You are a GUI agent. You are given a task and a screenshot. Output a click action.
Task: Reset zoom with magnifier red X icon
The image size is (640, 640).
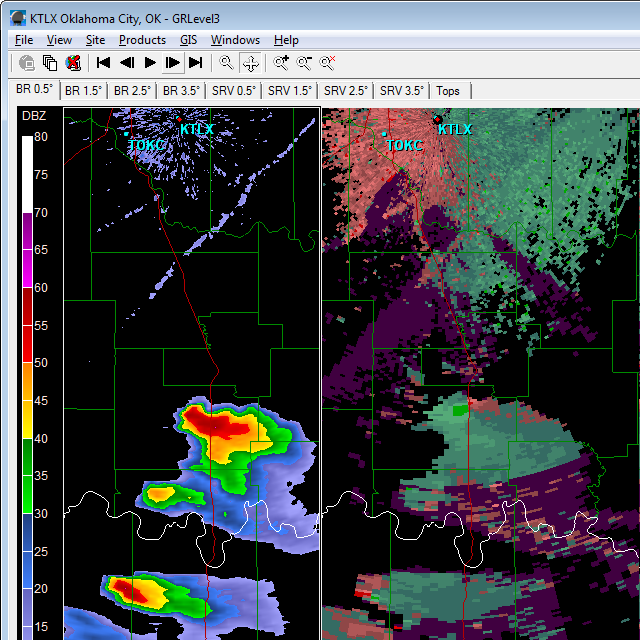pos(327,63)
